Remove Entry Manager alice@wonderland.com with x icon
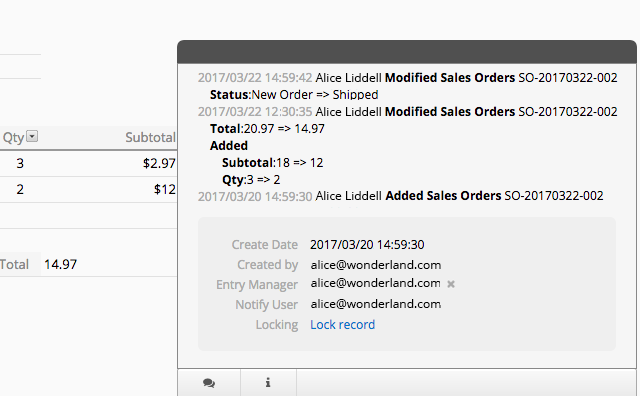Image resolution: width=640 pixels, height=401 pixels. [x=451, y=284]
